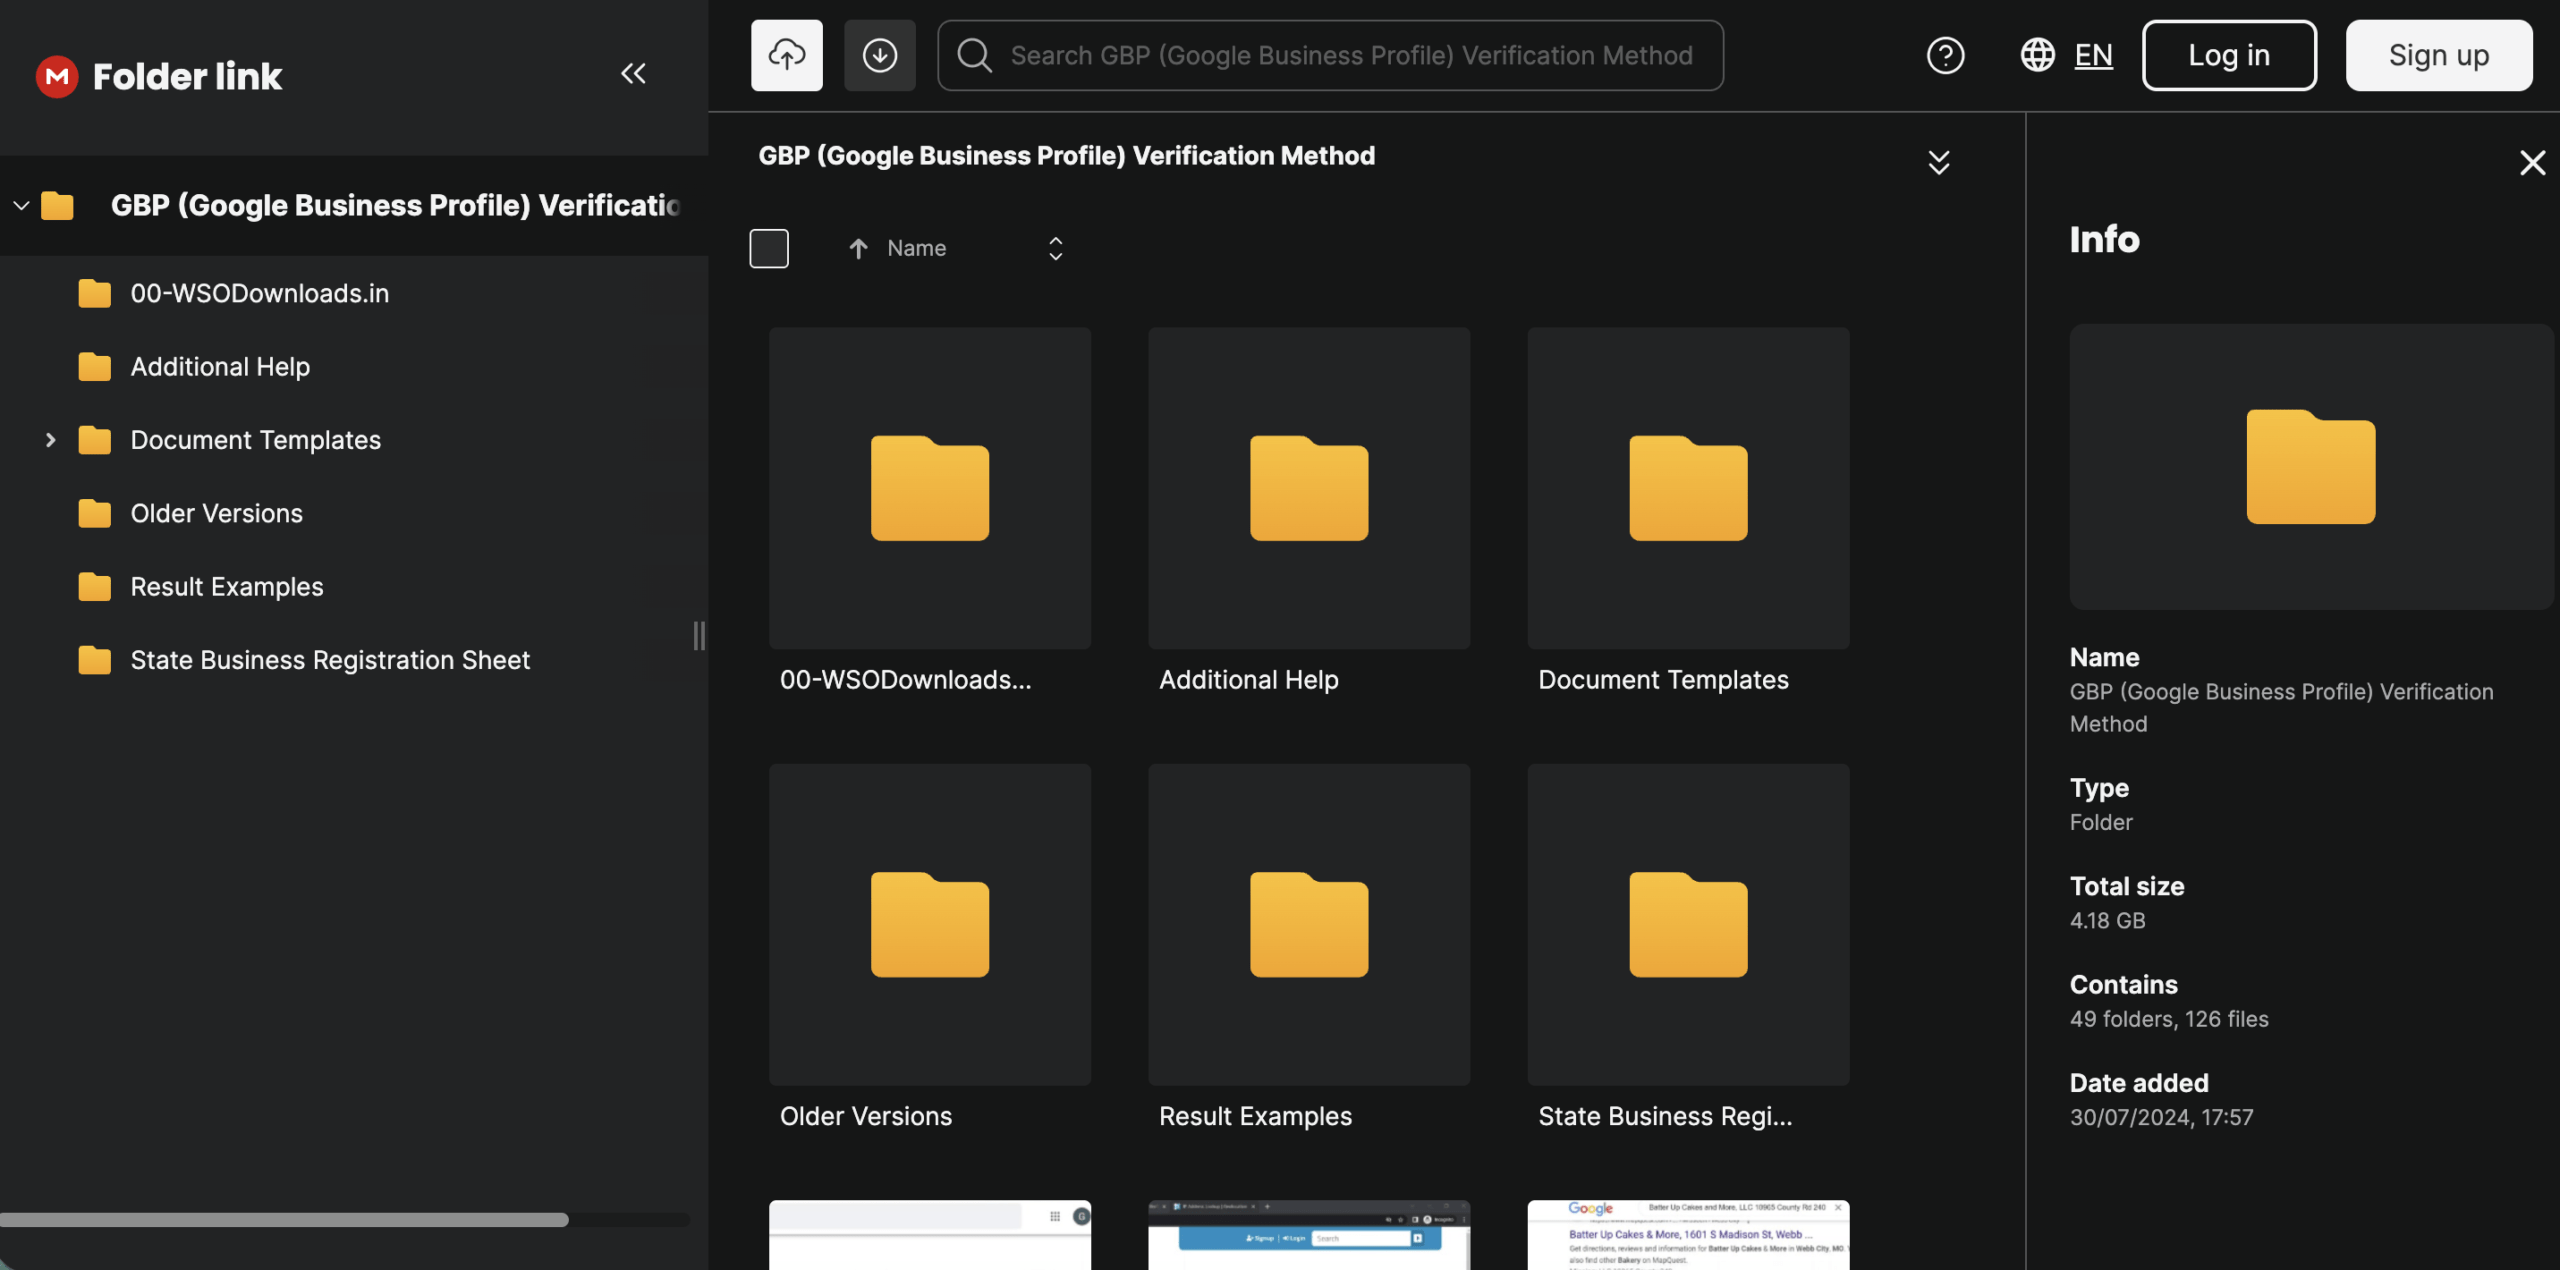Click the sidebar horizontal scrollbar
Image resolution: width=2560 pixels, height=1270 pixels.
click(x=284, y=1219)
